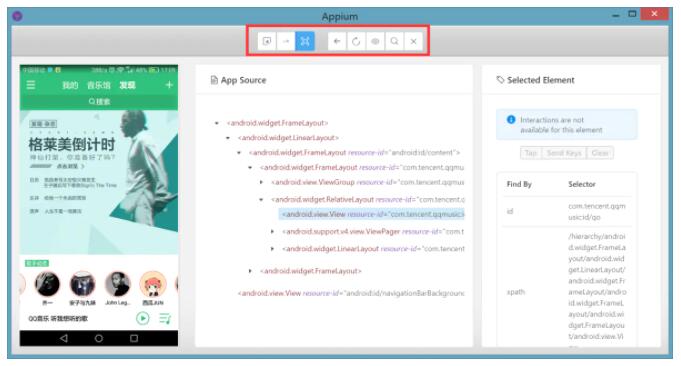Choose the 'Swipe by coordinates' arrow tool
The image size is (681, 366).
286,41
